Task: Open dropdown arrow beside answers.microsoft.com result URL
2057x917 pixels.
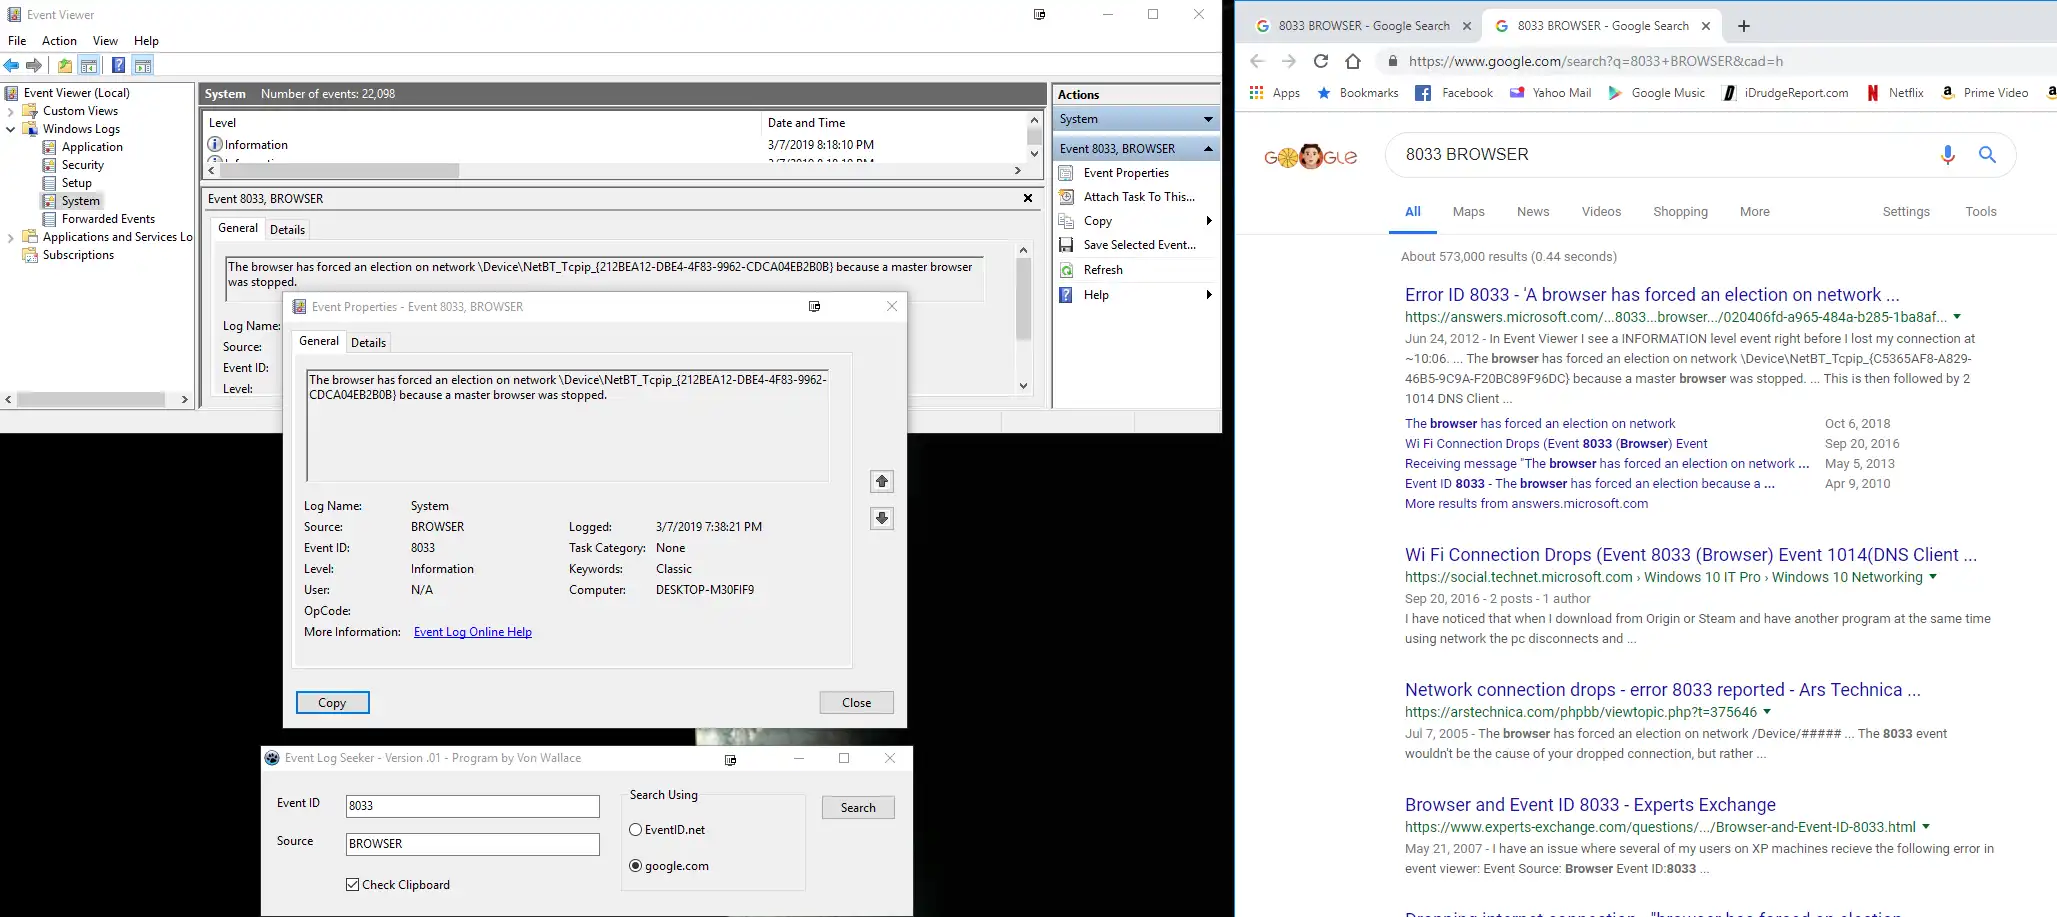Action: 1957,317
